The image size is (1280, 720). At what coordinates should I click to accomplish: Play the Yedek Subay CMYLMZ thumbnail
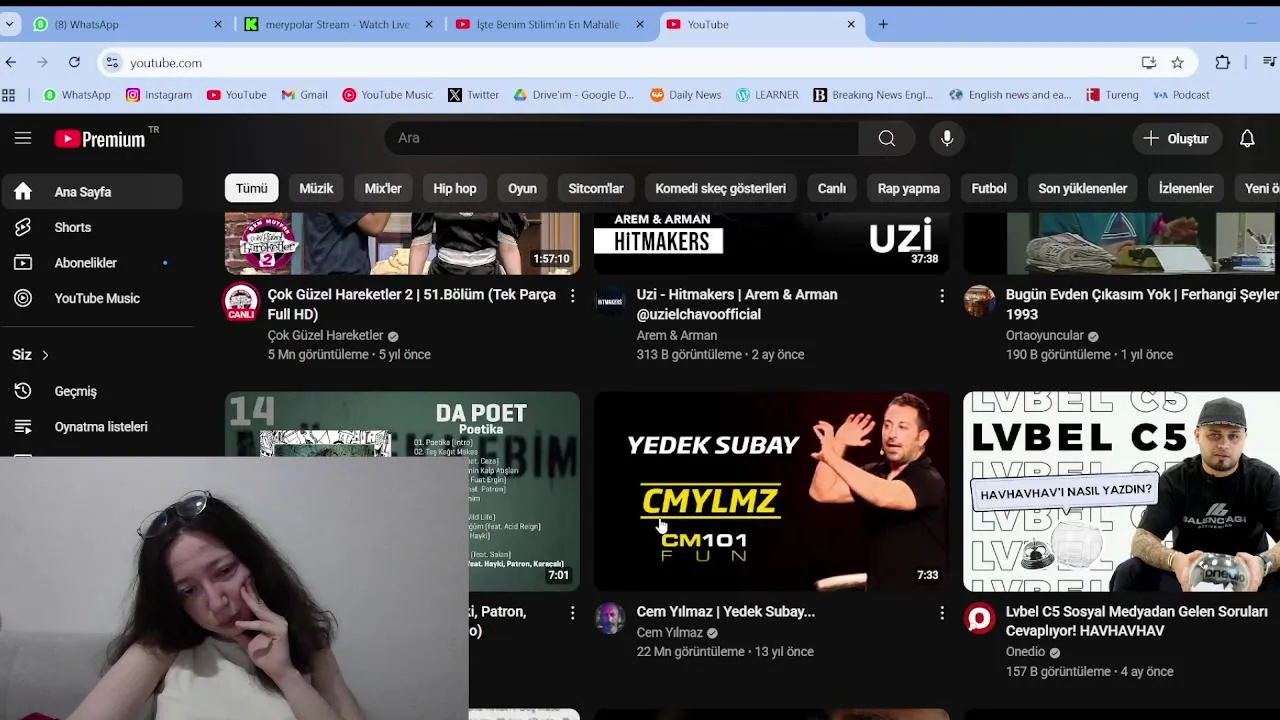point(771,491)
